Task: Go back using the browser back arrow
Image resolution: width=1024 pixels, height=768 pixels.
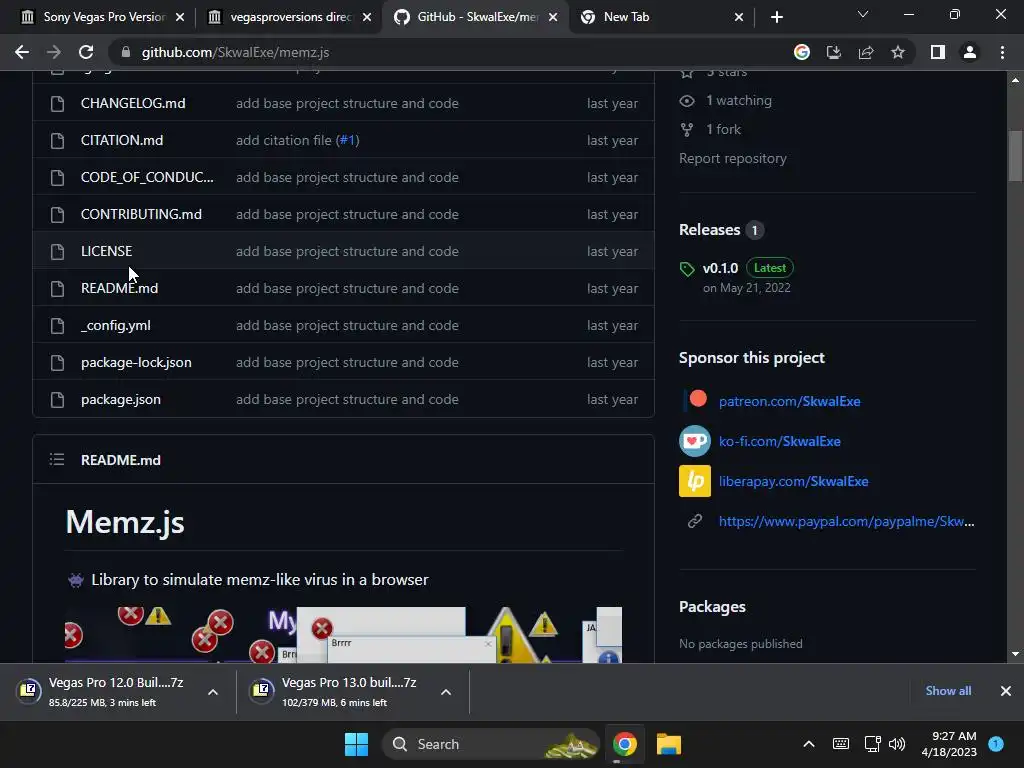Action: (22, 52)
